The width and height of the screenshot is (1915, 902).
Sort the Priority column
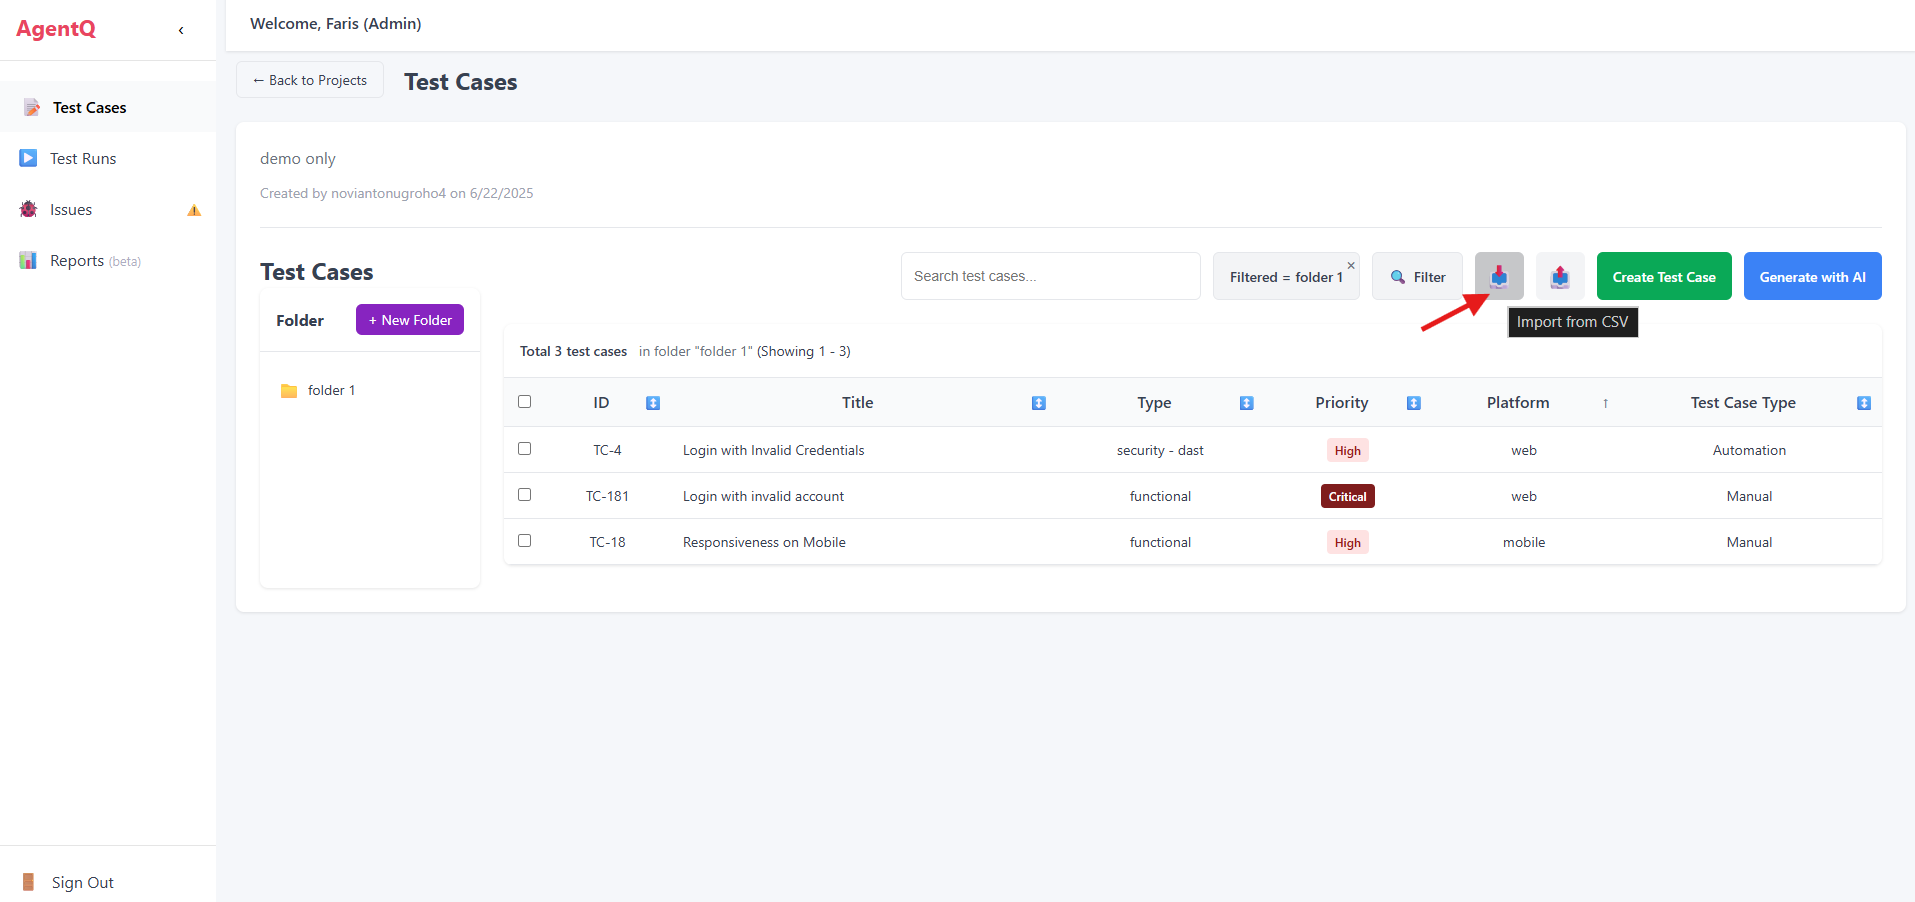click(x=1413, y=403)
